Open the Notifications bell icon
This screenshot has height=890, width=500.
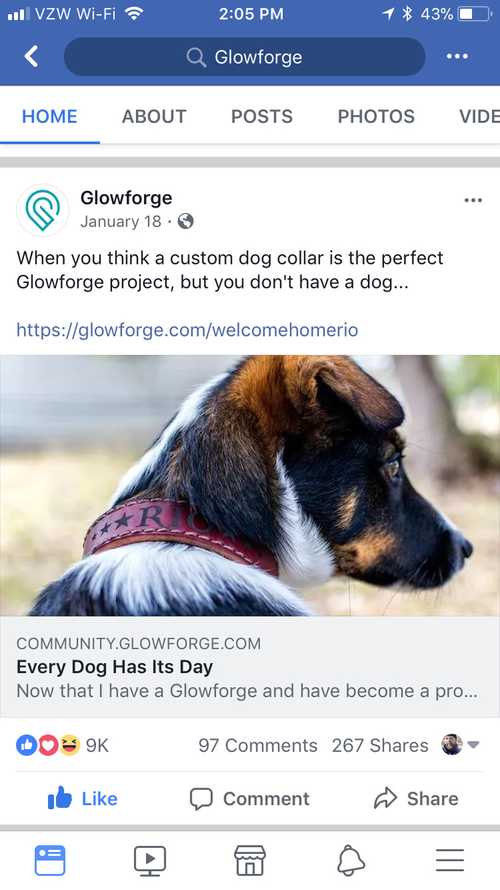[x=351, y=860]
